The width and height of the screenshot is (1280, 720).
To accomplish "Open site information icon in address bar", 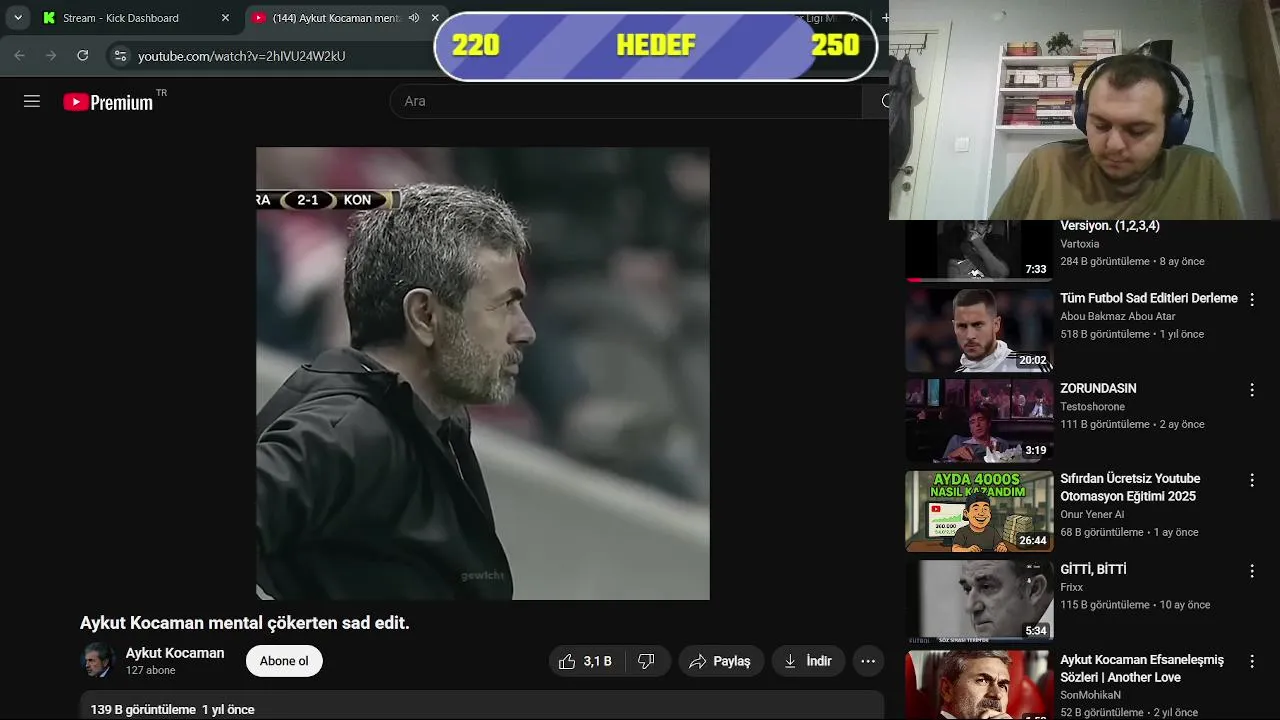I will point(120,56).
